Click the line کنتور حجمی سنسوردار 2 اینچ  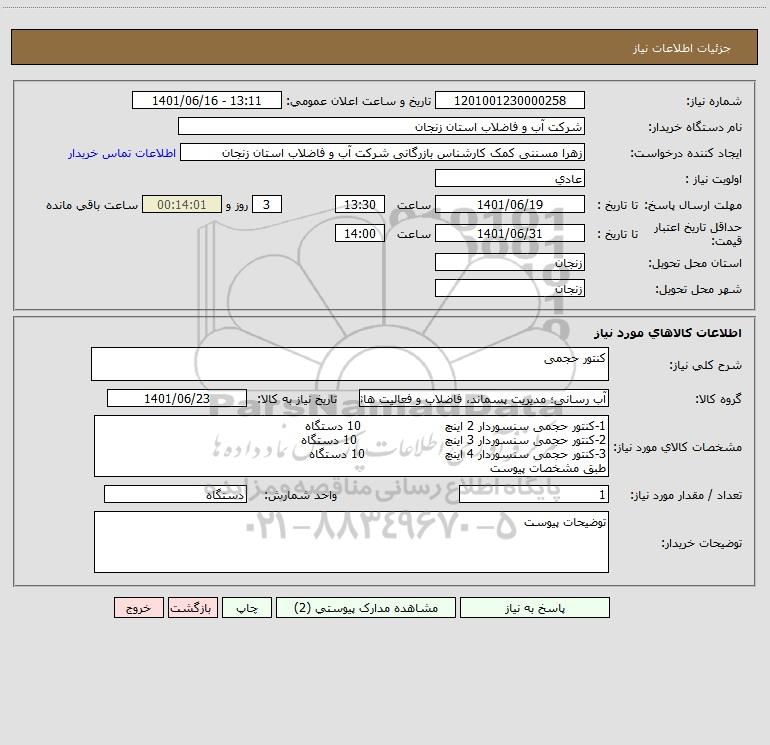(525, 426)
